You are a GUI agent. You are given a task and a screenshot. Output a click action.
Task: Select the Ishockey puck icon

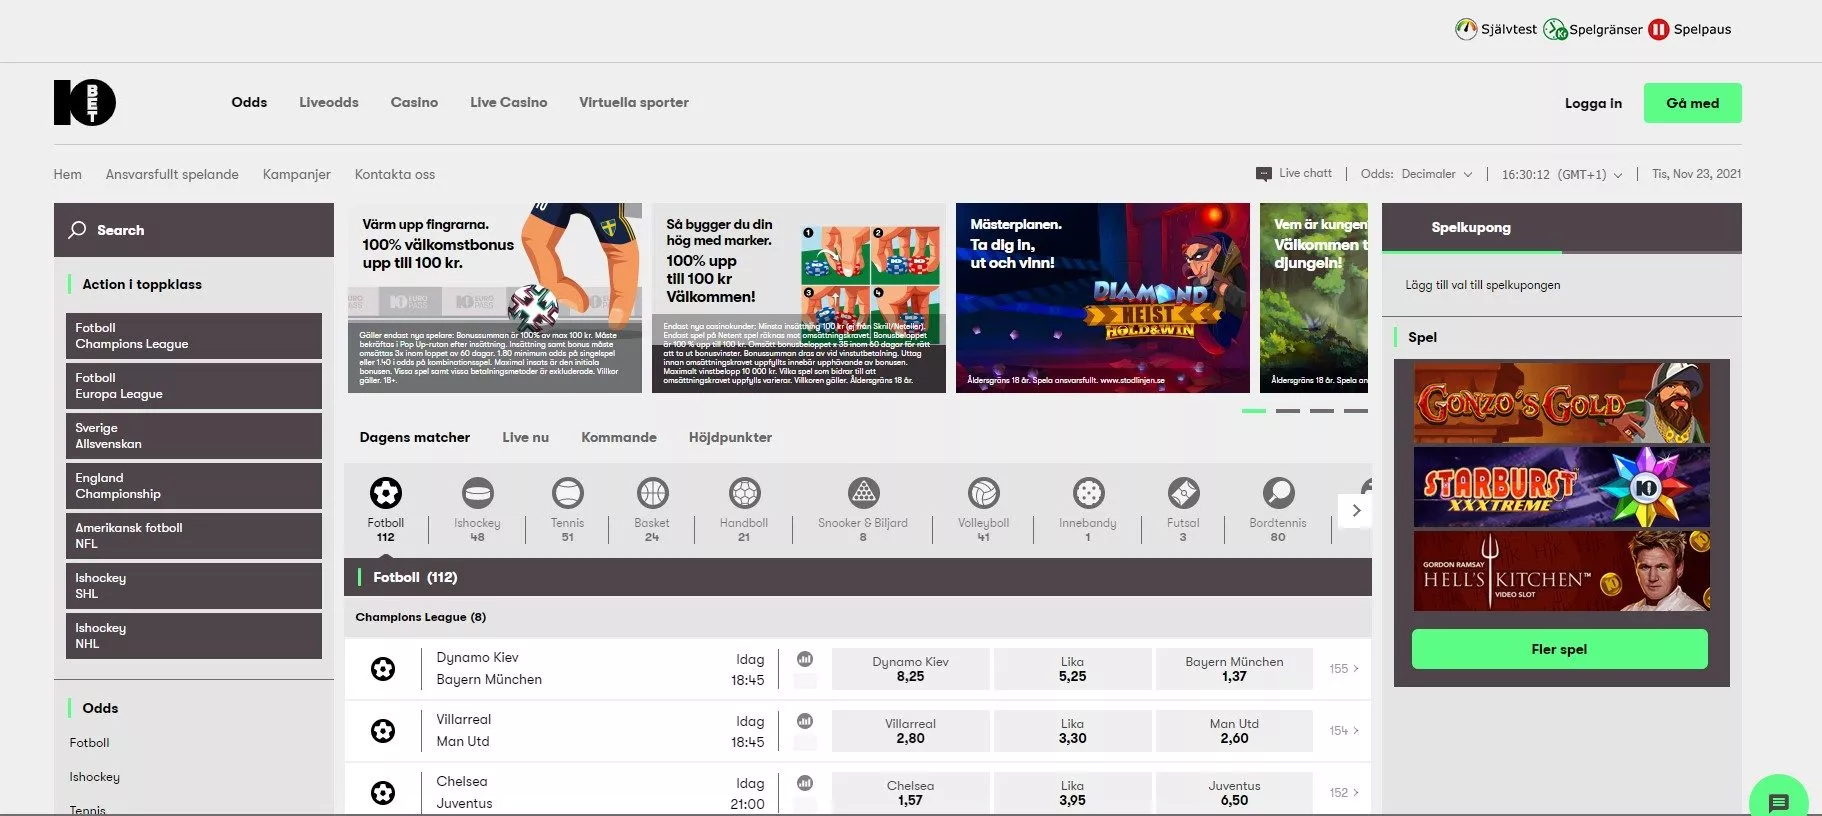(477, 492)
